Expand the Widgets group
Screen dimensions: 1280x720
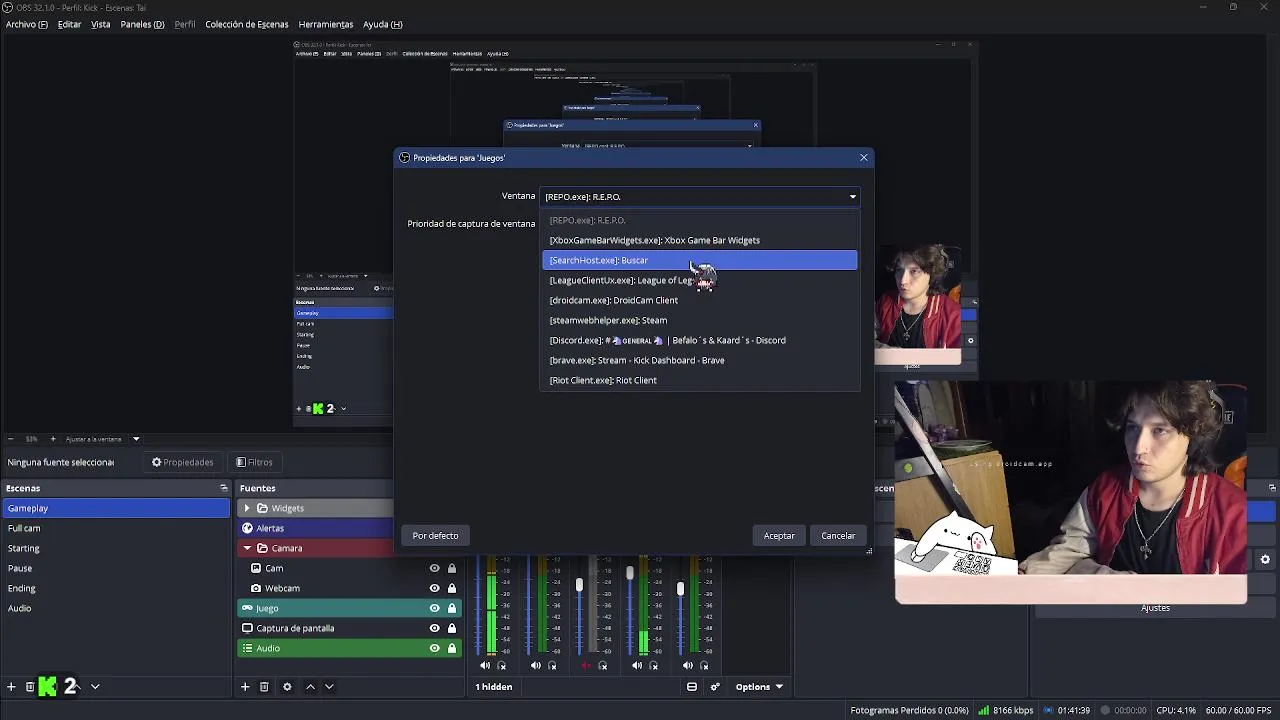pyautogui.click(x=247, y=508)
